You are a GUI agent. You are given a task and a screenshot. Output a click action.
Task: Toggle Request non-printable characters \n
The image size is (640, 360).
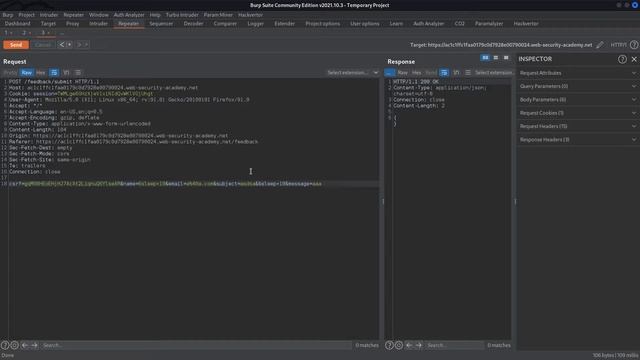coord(66,73)
